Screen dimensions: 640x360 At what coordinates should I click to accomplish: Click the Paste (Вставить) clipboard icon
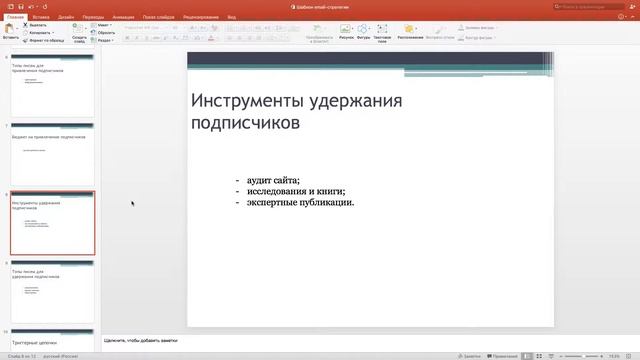click(x=9, y=29)
